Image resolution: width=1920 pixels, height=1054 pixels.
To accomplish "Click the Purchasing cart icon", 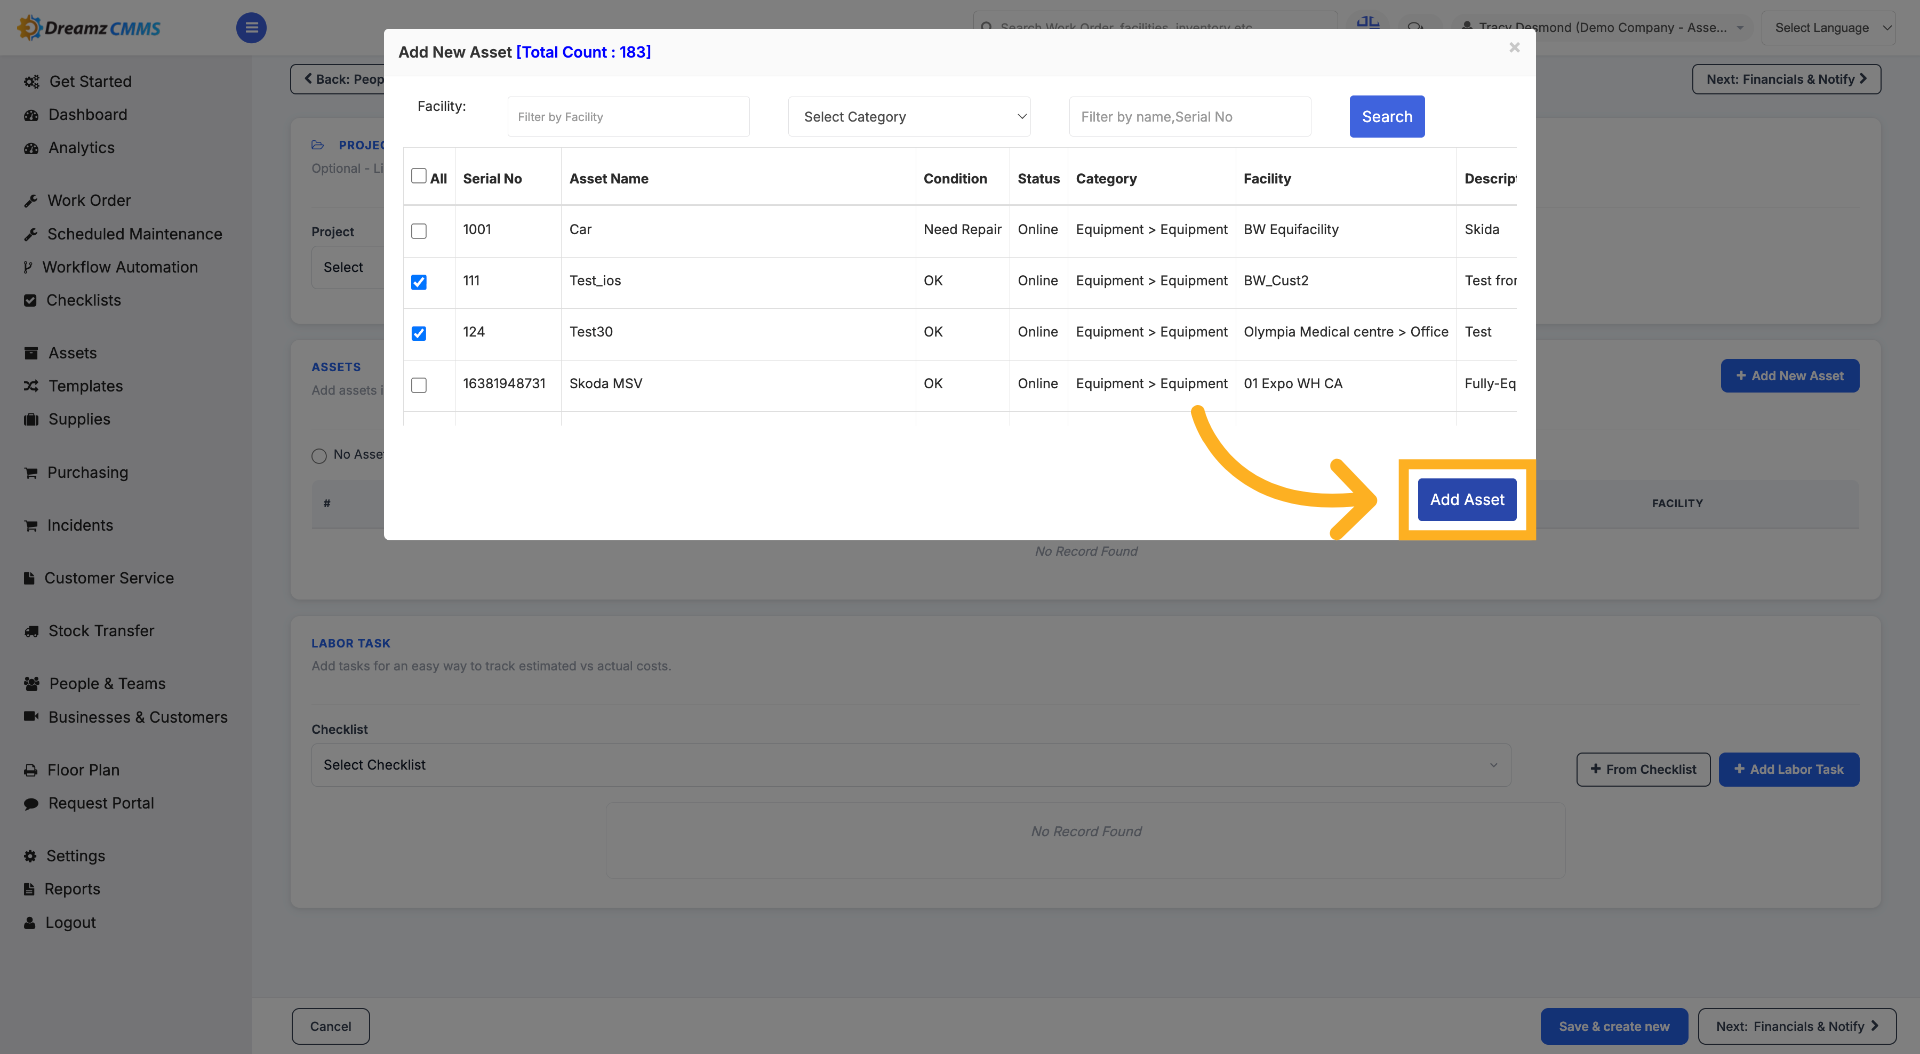I will [x=31, y=473].
